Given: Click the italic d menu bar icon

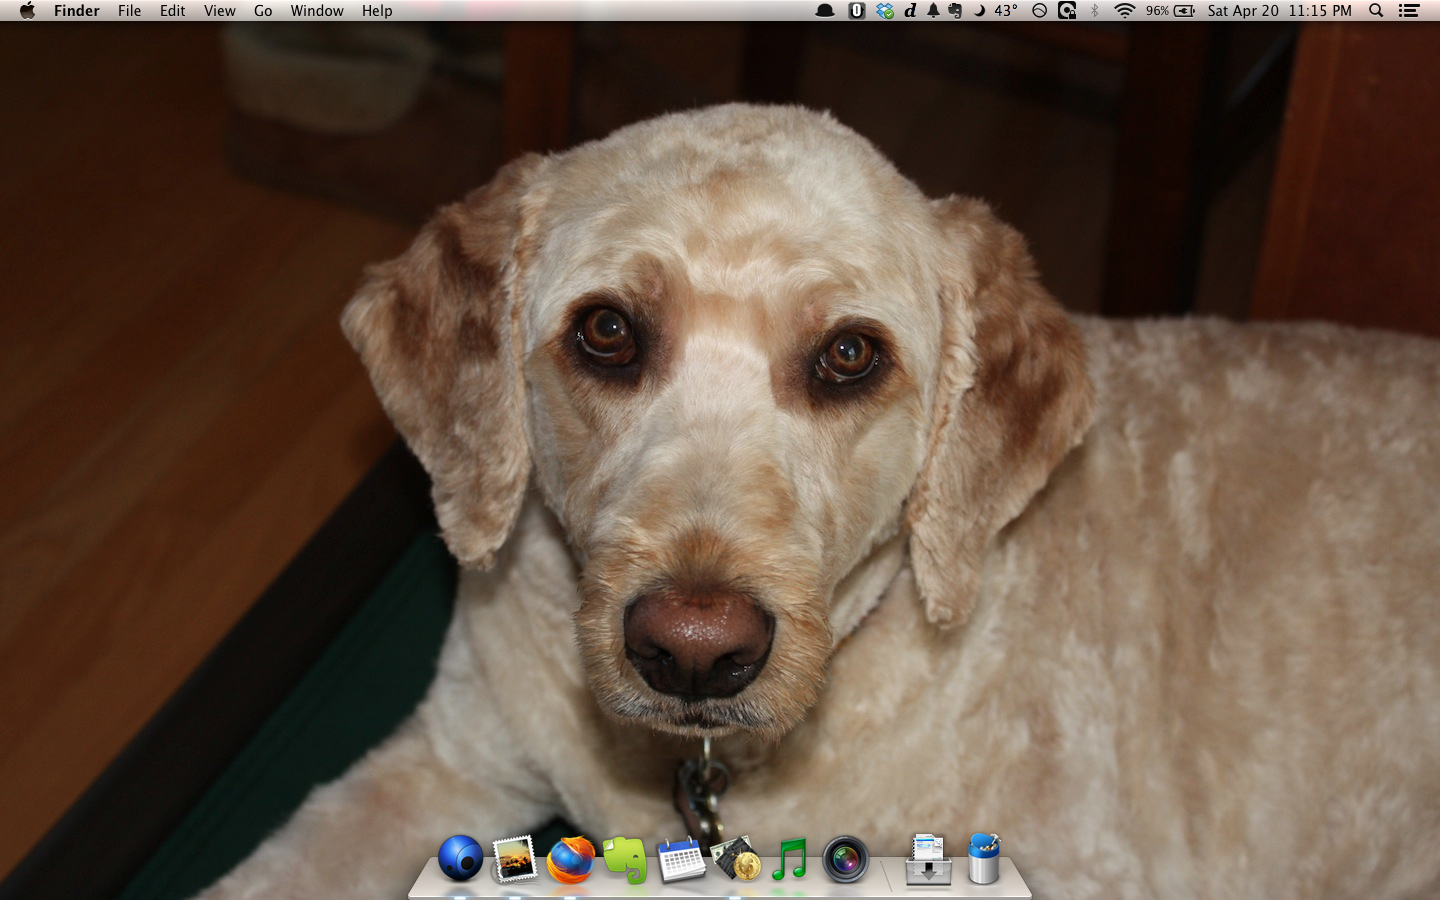Looking at the screenshot, I should coord(910,11).
